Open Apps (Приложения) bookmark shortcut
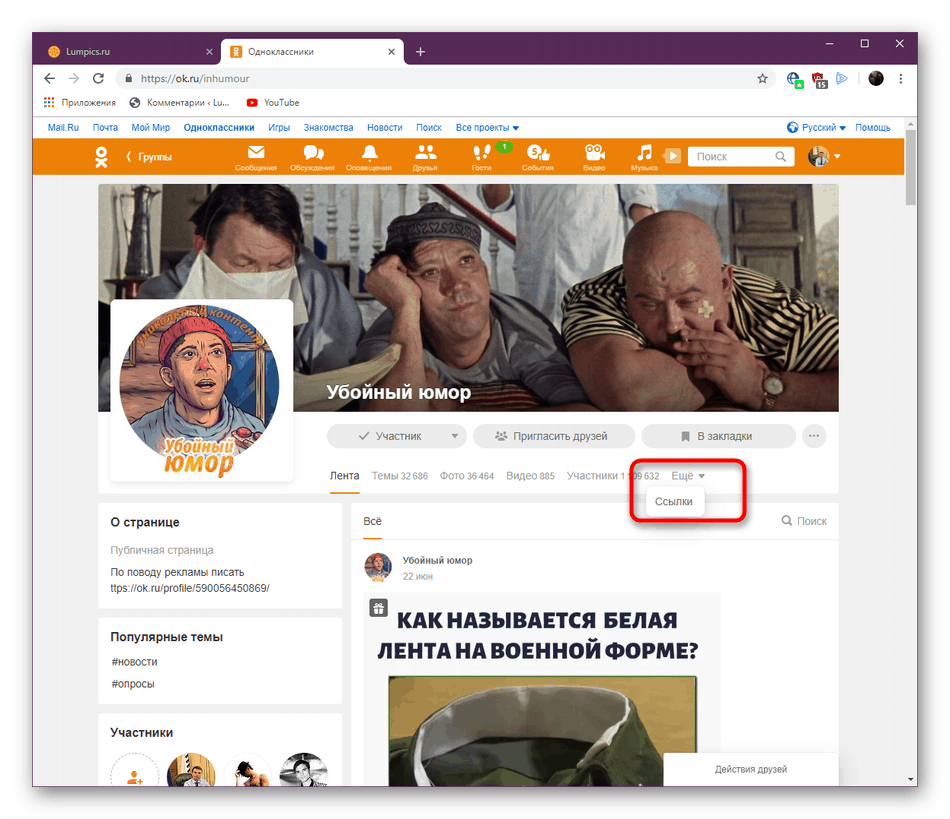The height and width of the screenshot is (819, 950). (x=80, y=102)
